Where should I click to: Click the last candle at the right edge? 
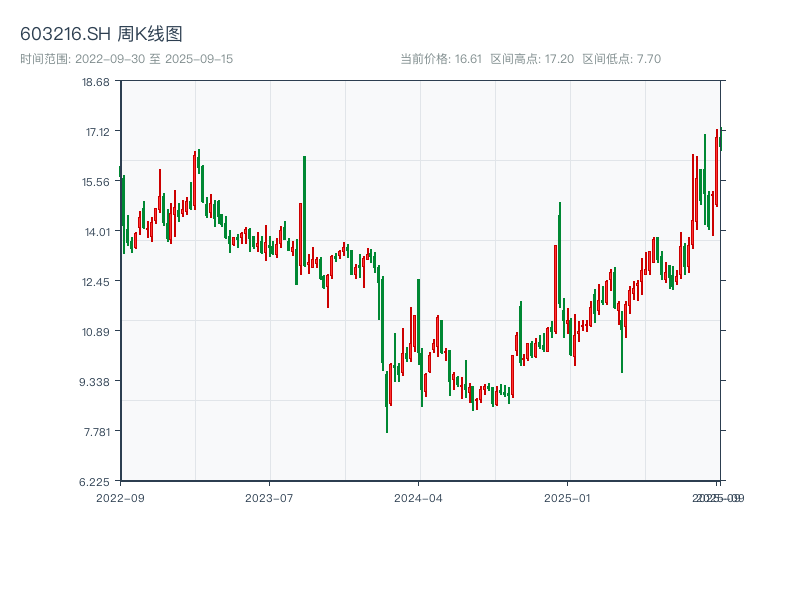click(721, 139)
